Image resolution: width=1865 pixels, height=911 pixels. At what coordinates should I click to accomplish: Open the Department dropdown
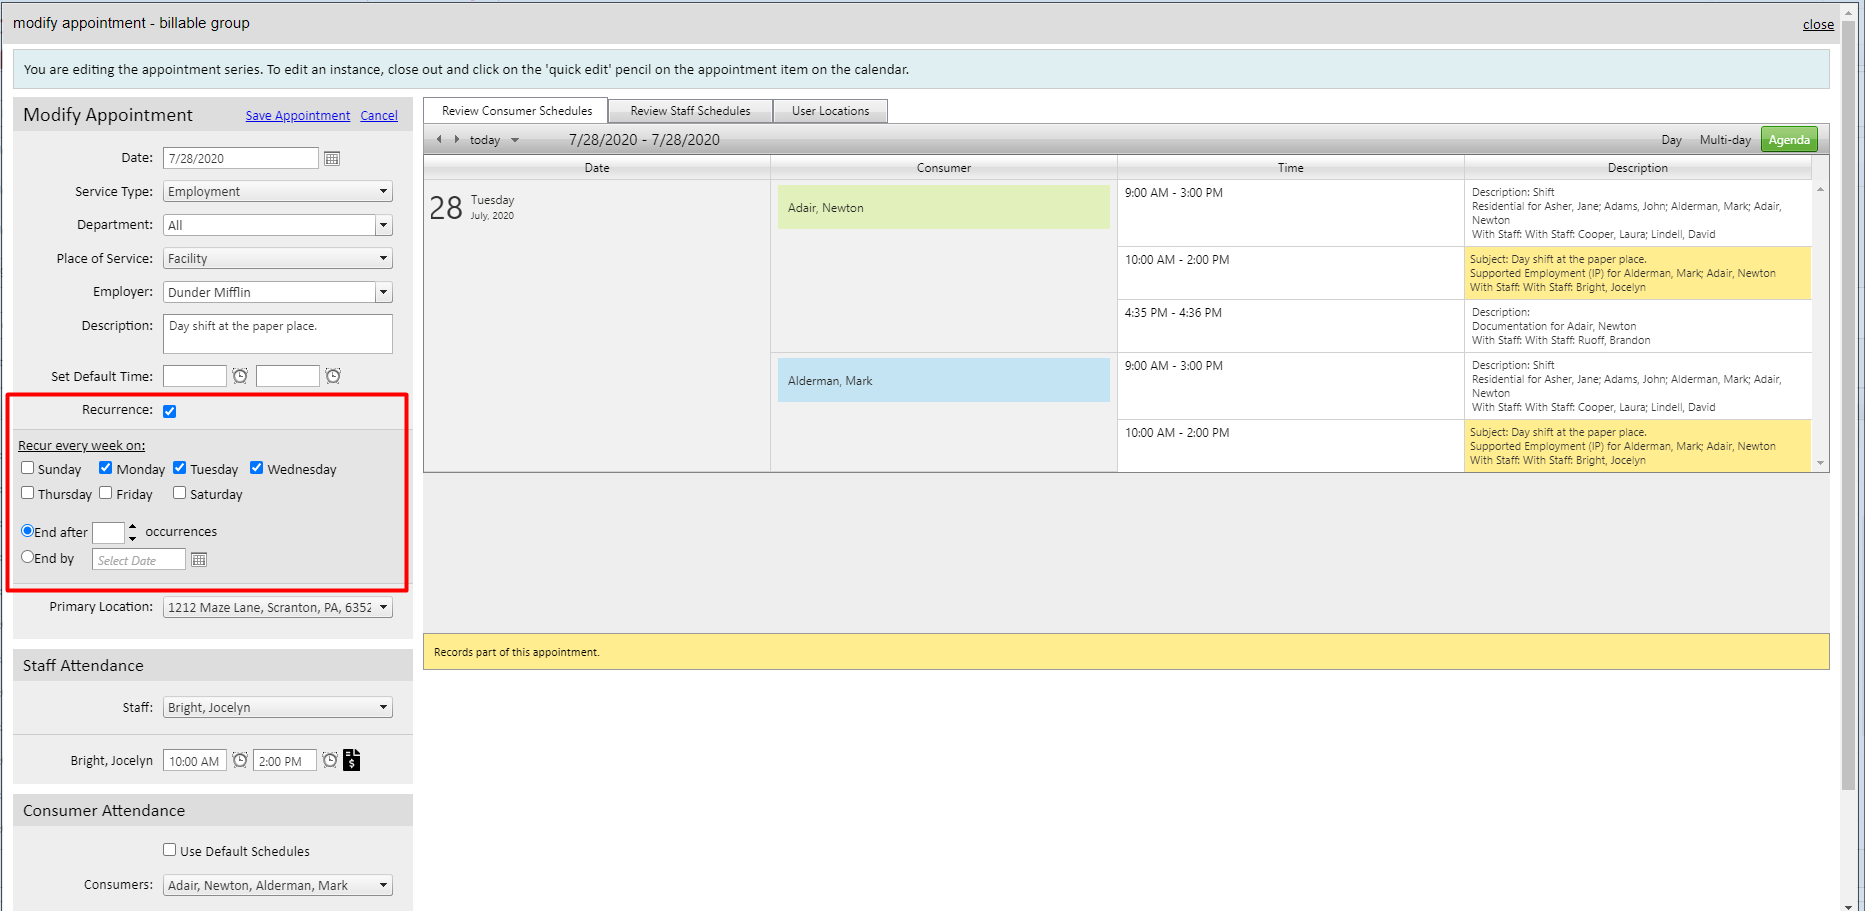278,225
